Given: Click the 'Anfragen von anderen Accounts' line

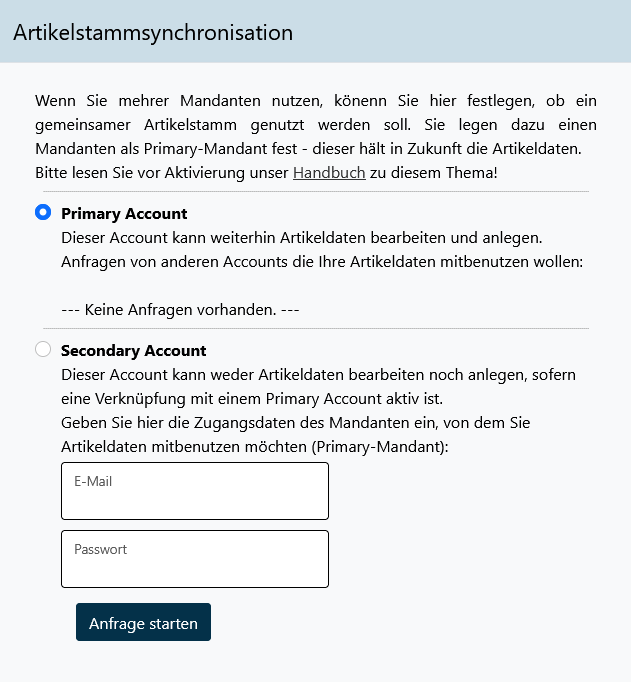Looking at the screenshot, I should click(x=321, y=262).
